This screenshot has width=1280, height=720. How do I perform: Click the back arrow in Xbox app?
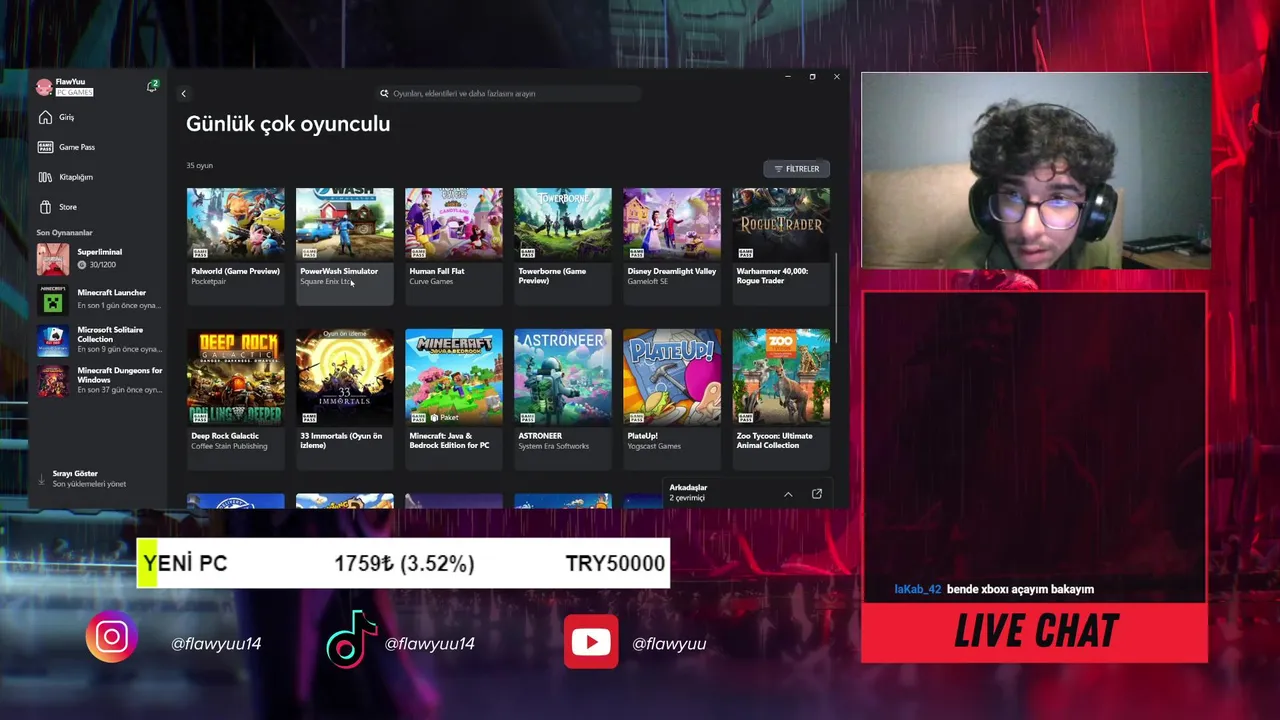[x=183, y=93]
